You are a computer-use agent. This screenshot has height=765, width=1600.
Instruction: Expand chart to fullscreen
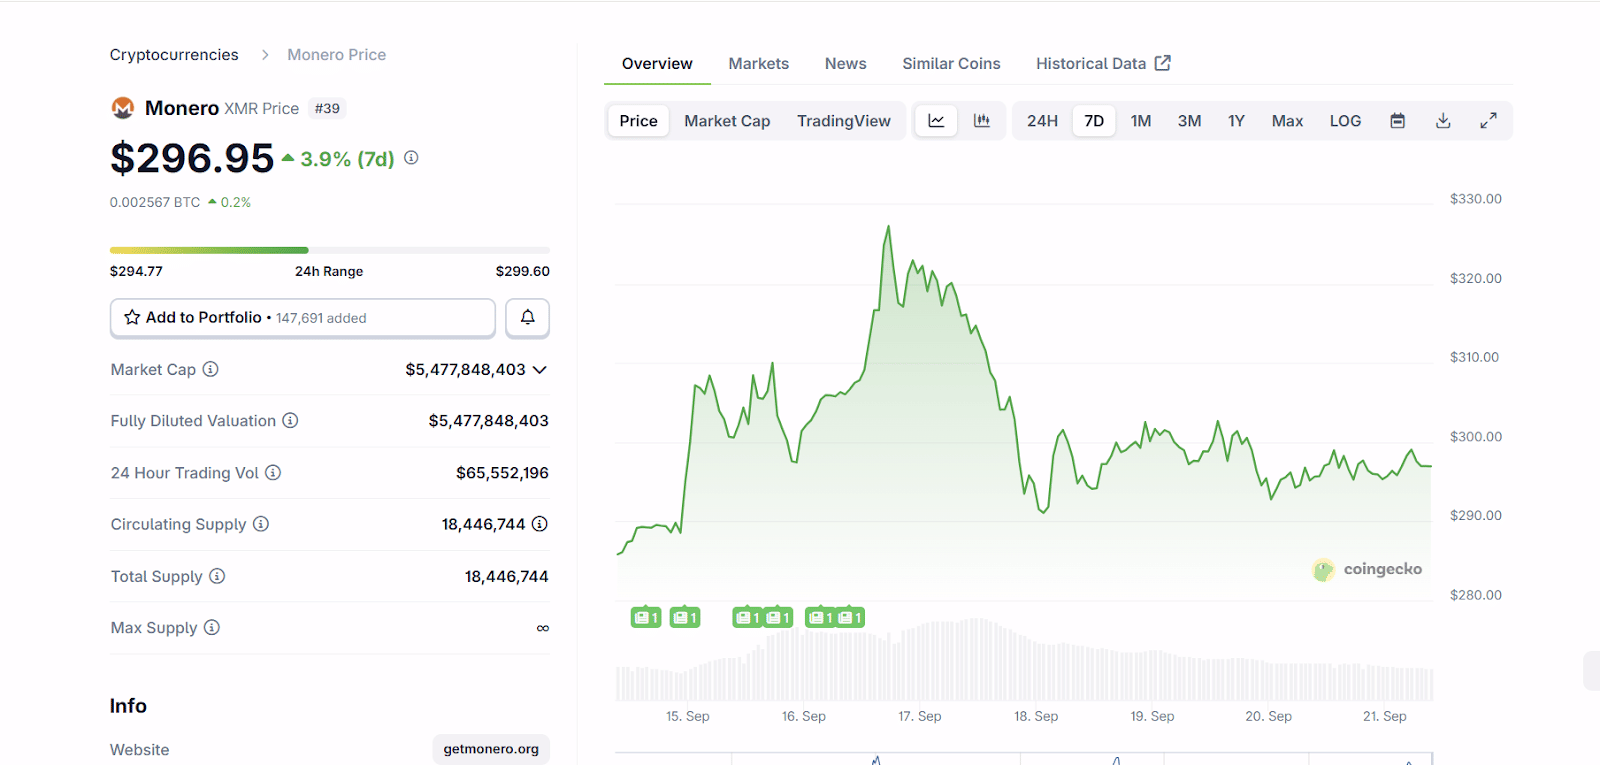tap(1488, 121)
